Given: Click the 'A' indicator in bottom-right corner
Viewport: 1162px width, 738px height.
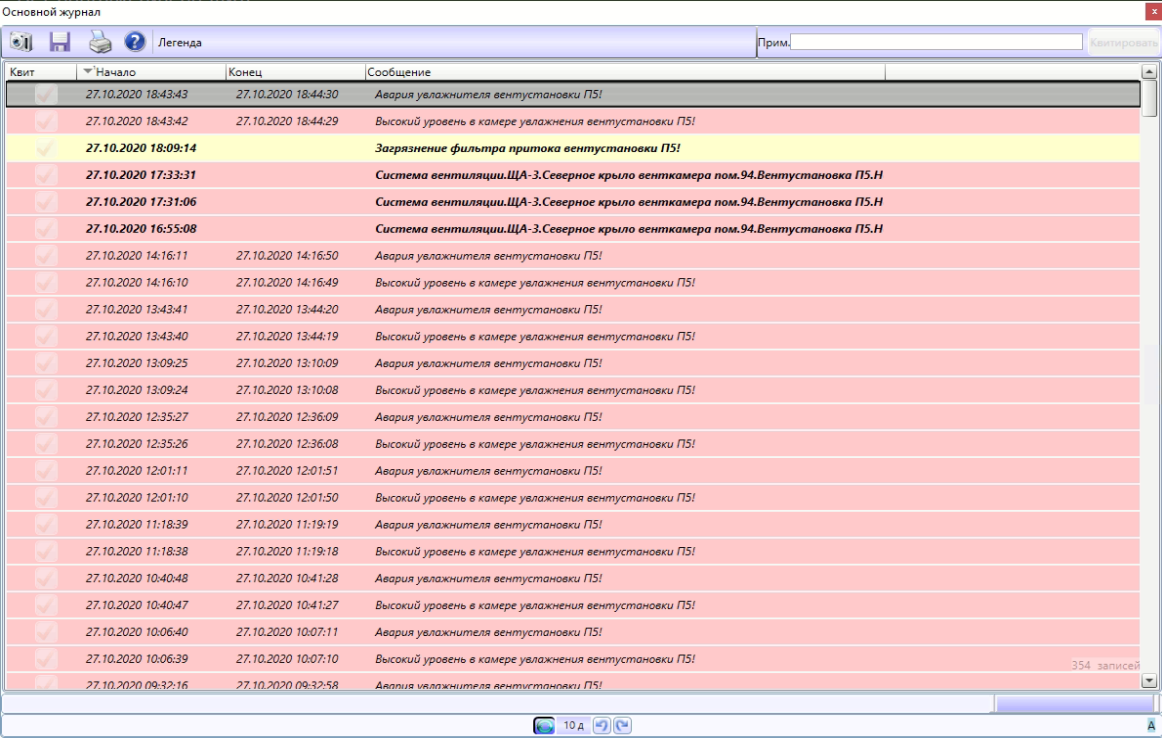Looking at the screenshot, I should point(1151,726).
